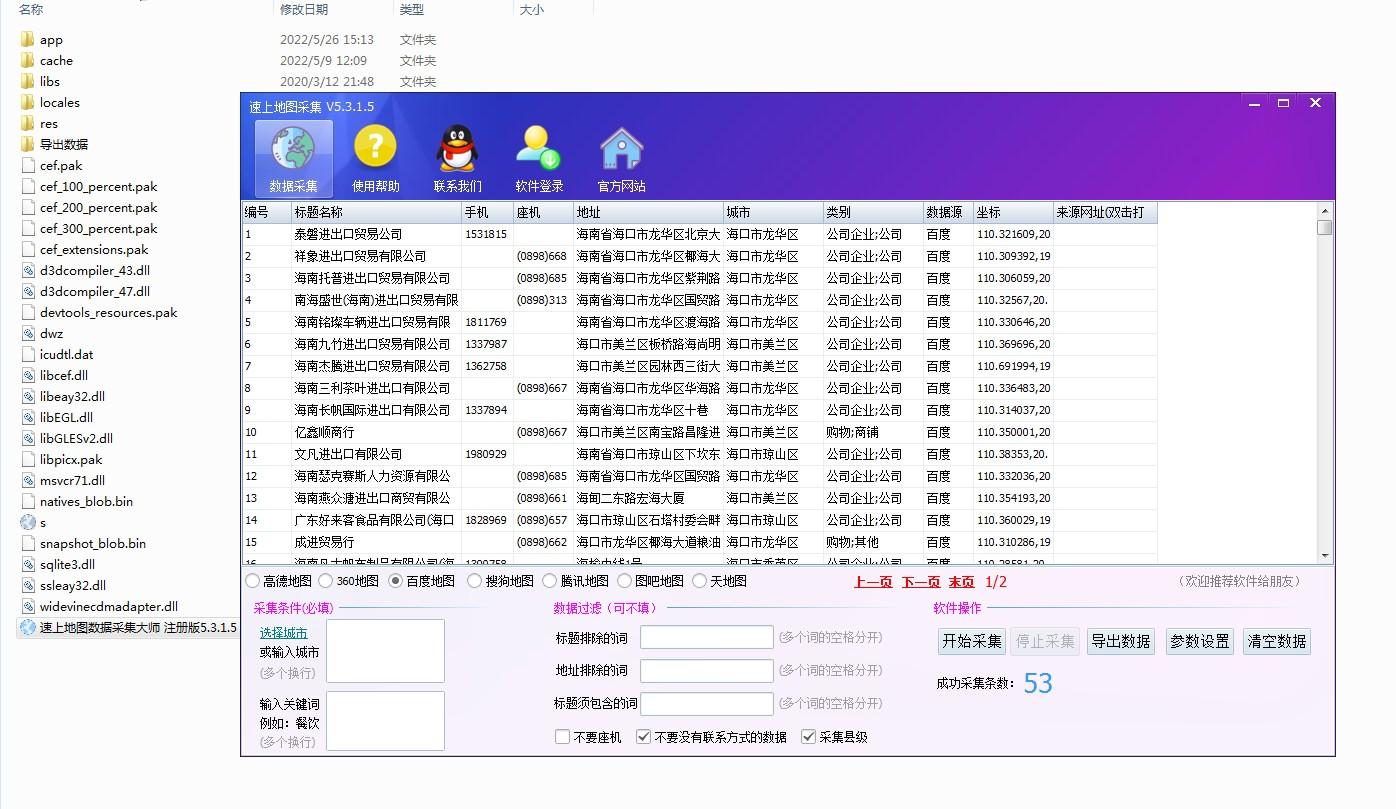Click the icudtl.dat file icon
The height and width of the screenshot is (809, 1396).
pos(27,355)
